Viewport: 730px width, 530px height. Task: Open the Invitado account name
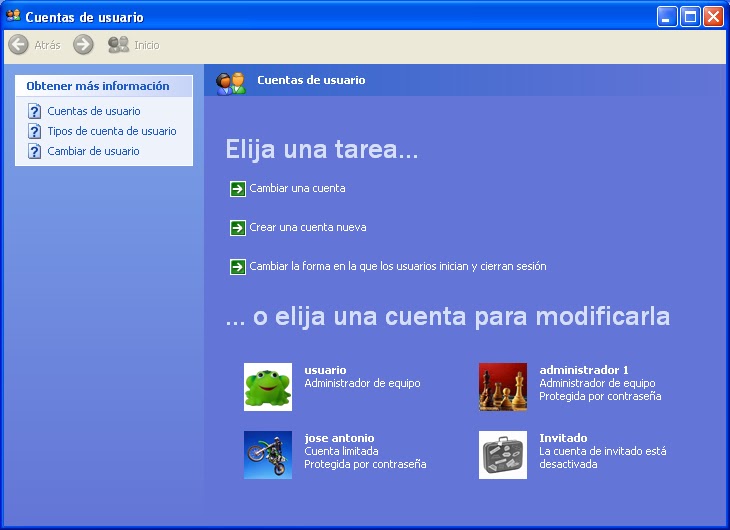563,438
